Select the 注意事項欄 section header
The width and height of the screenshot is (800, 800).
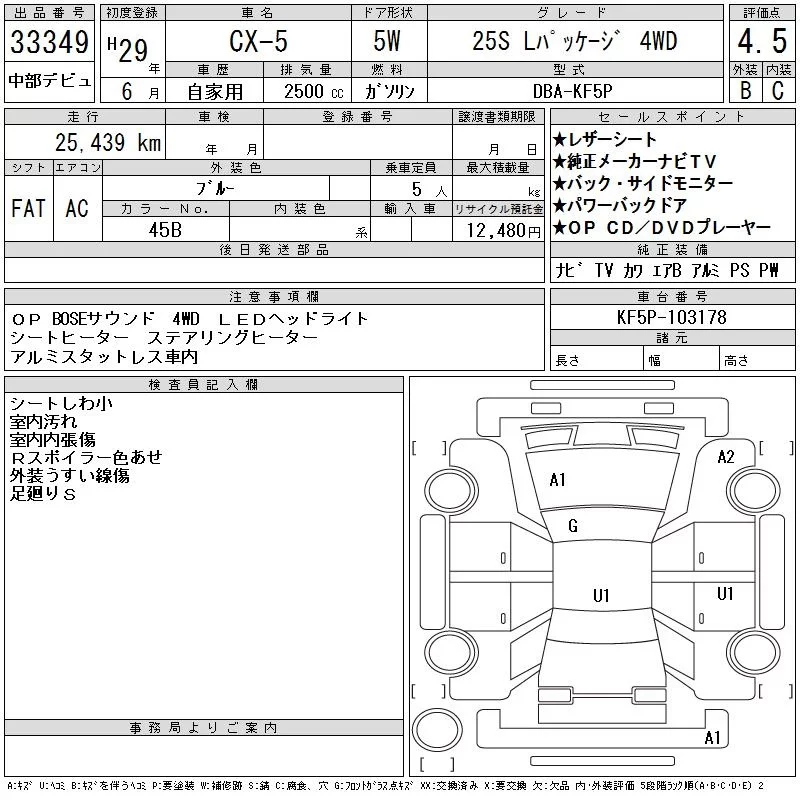(274, 296)
